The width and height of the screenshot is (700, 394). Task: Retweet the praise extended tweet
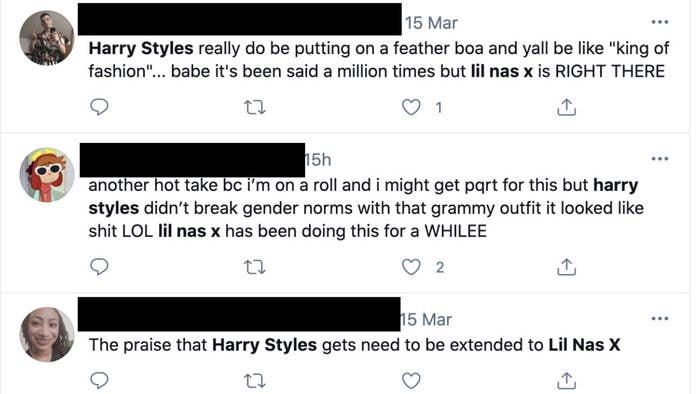[x=255, y=381]
